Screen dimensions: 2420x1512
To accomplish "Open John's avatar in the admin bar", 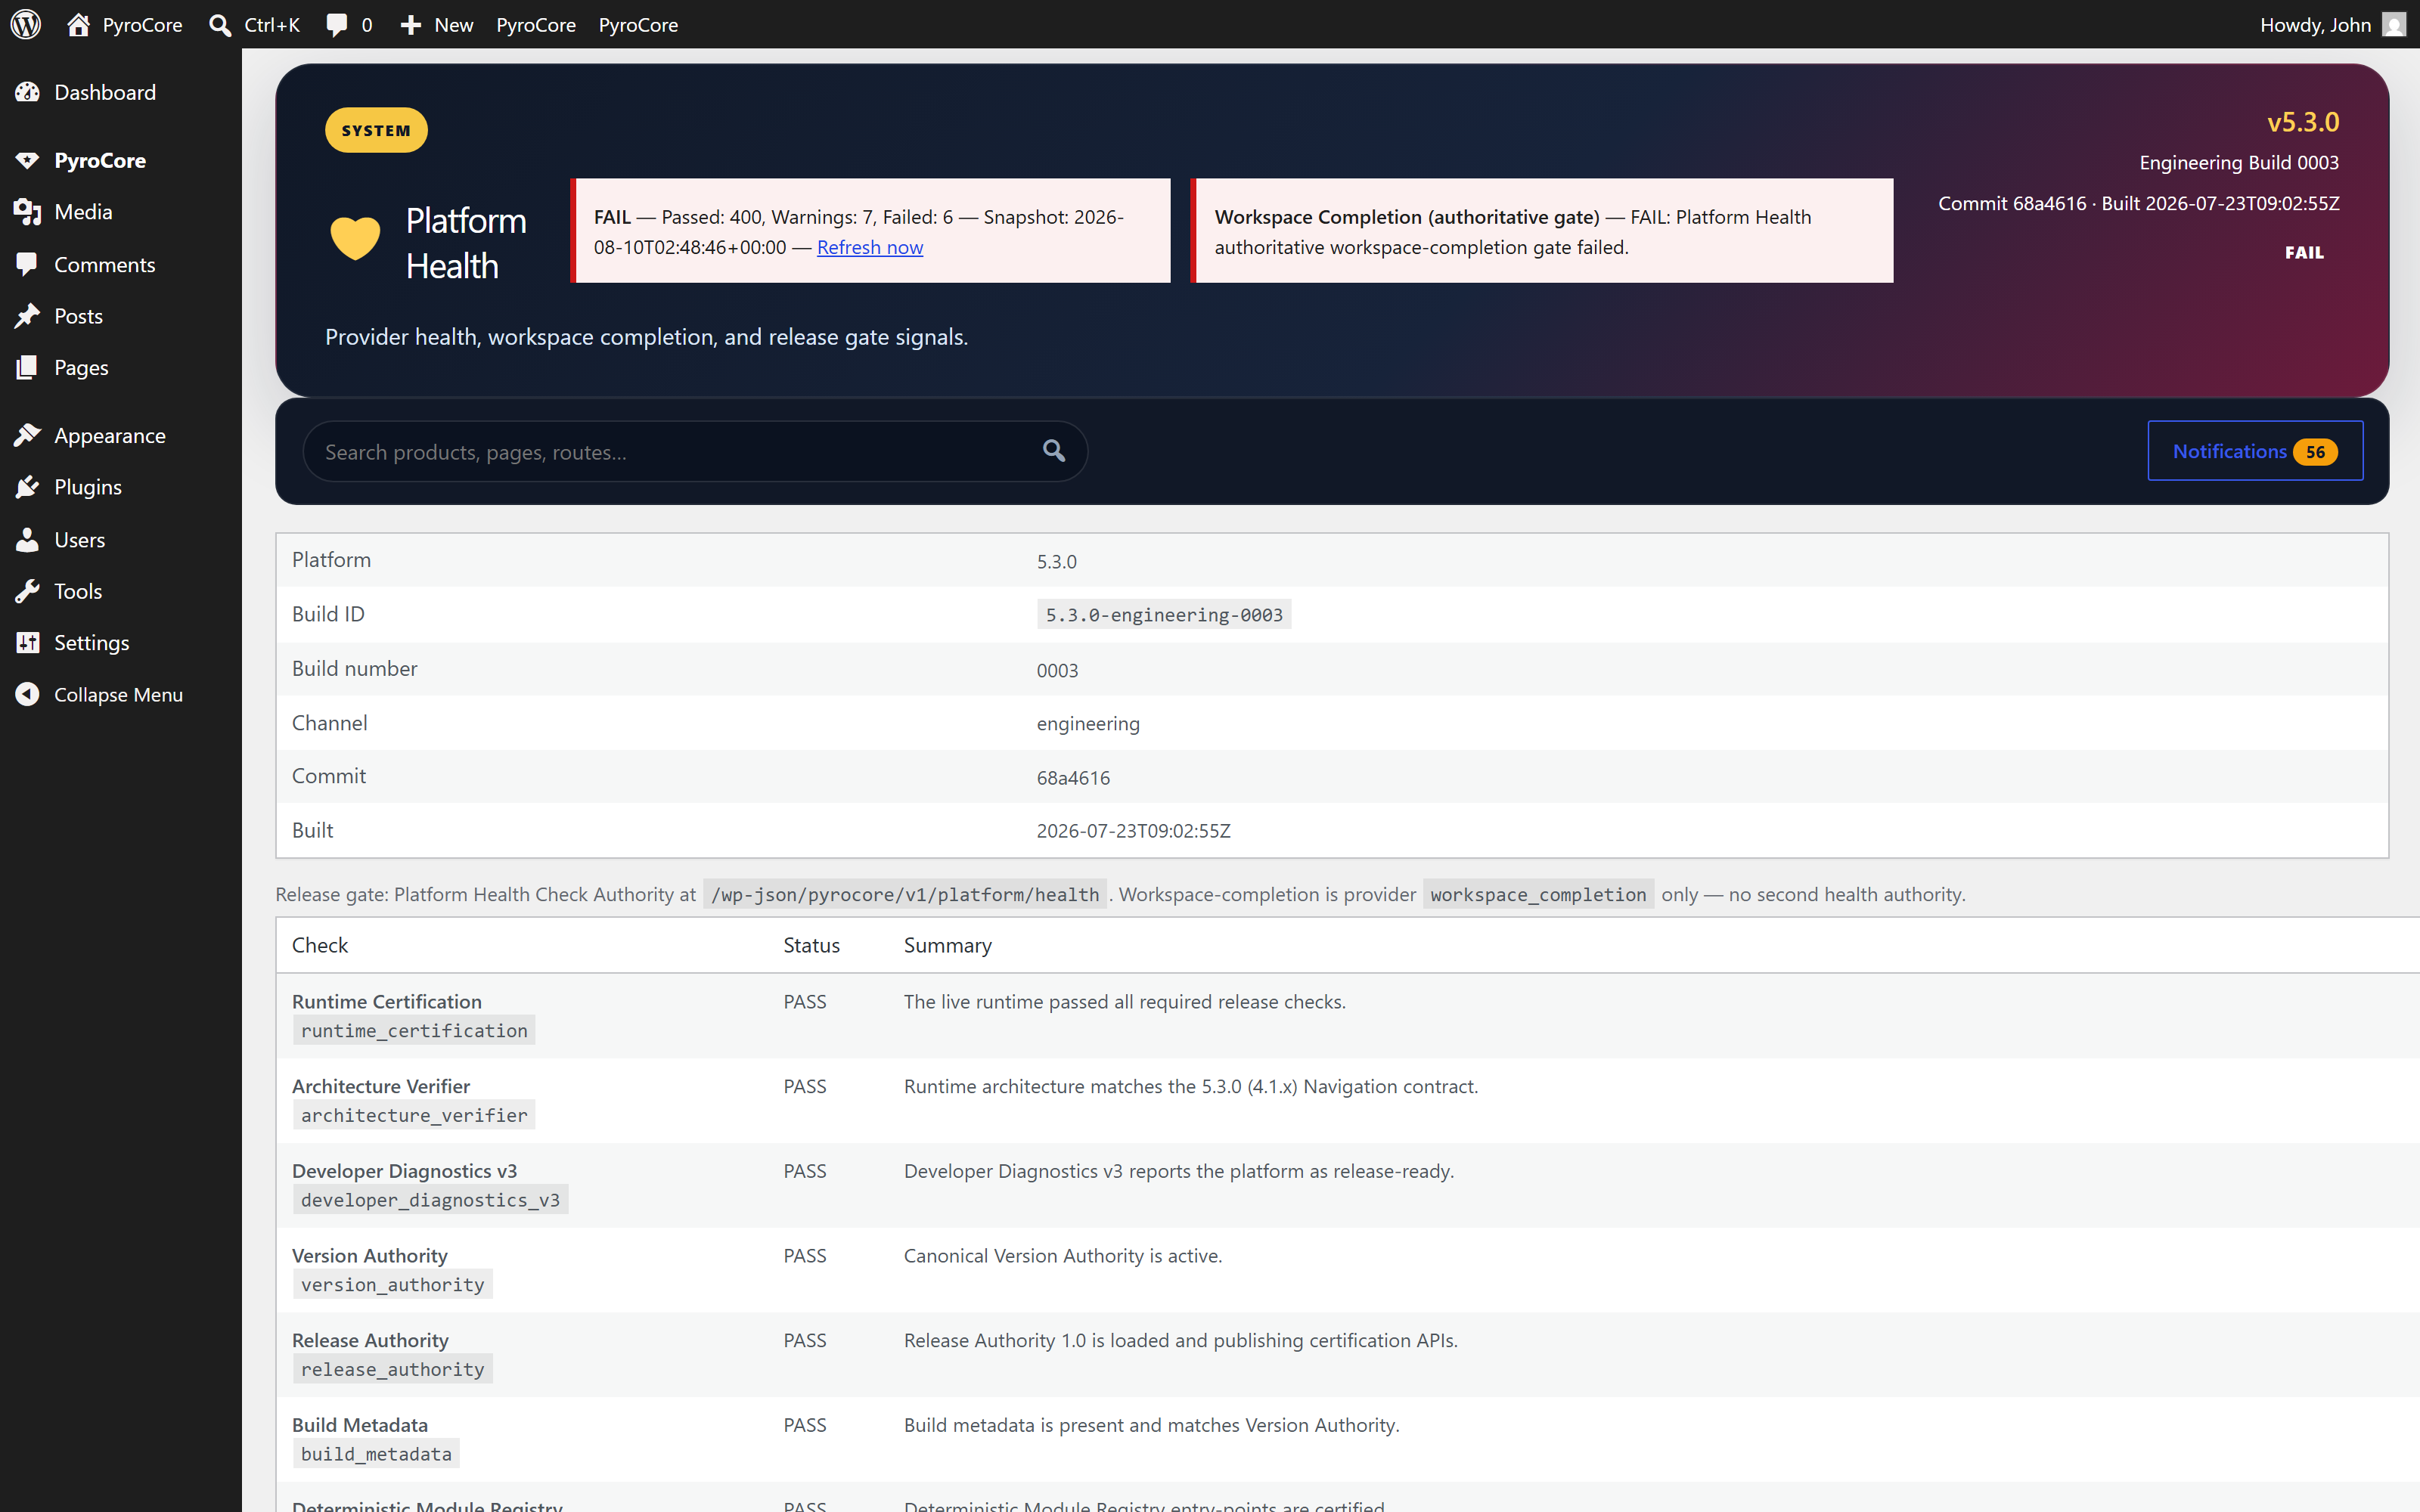I will click(x=2394, y=24).
